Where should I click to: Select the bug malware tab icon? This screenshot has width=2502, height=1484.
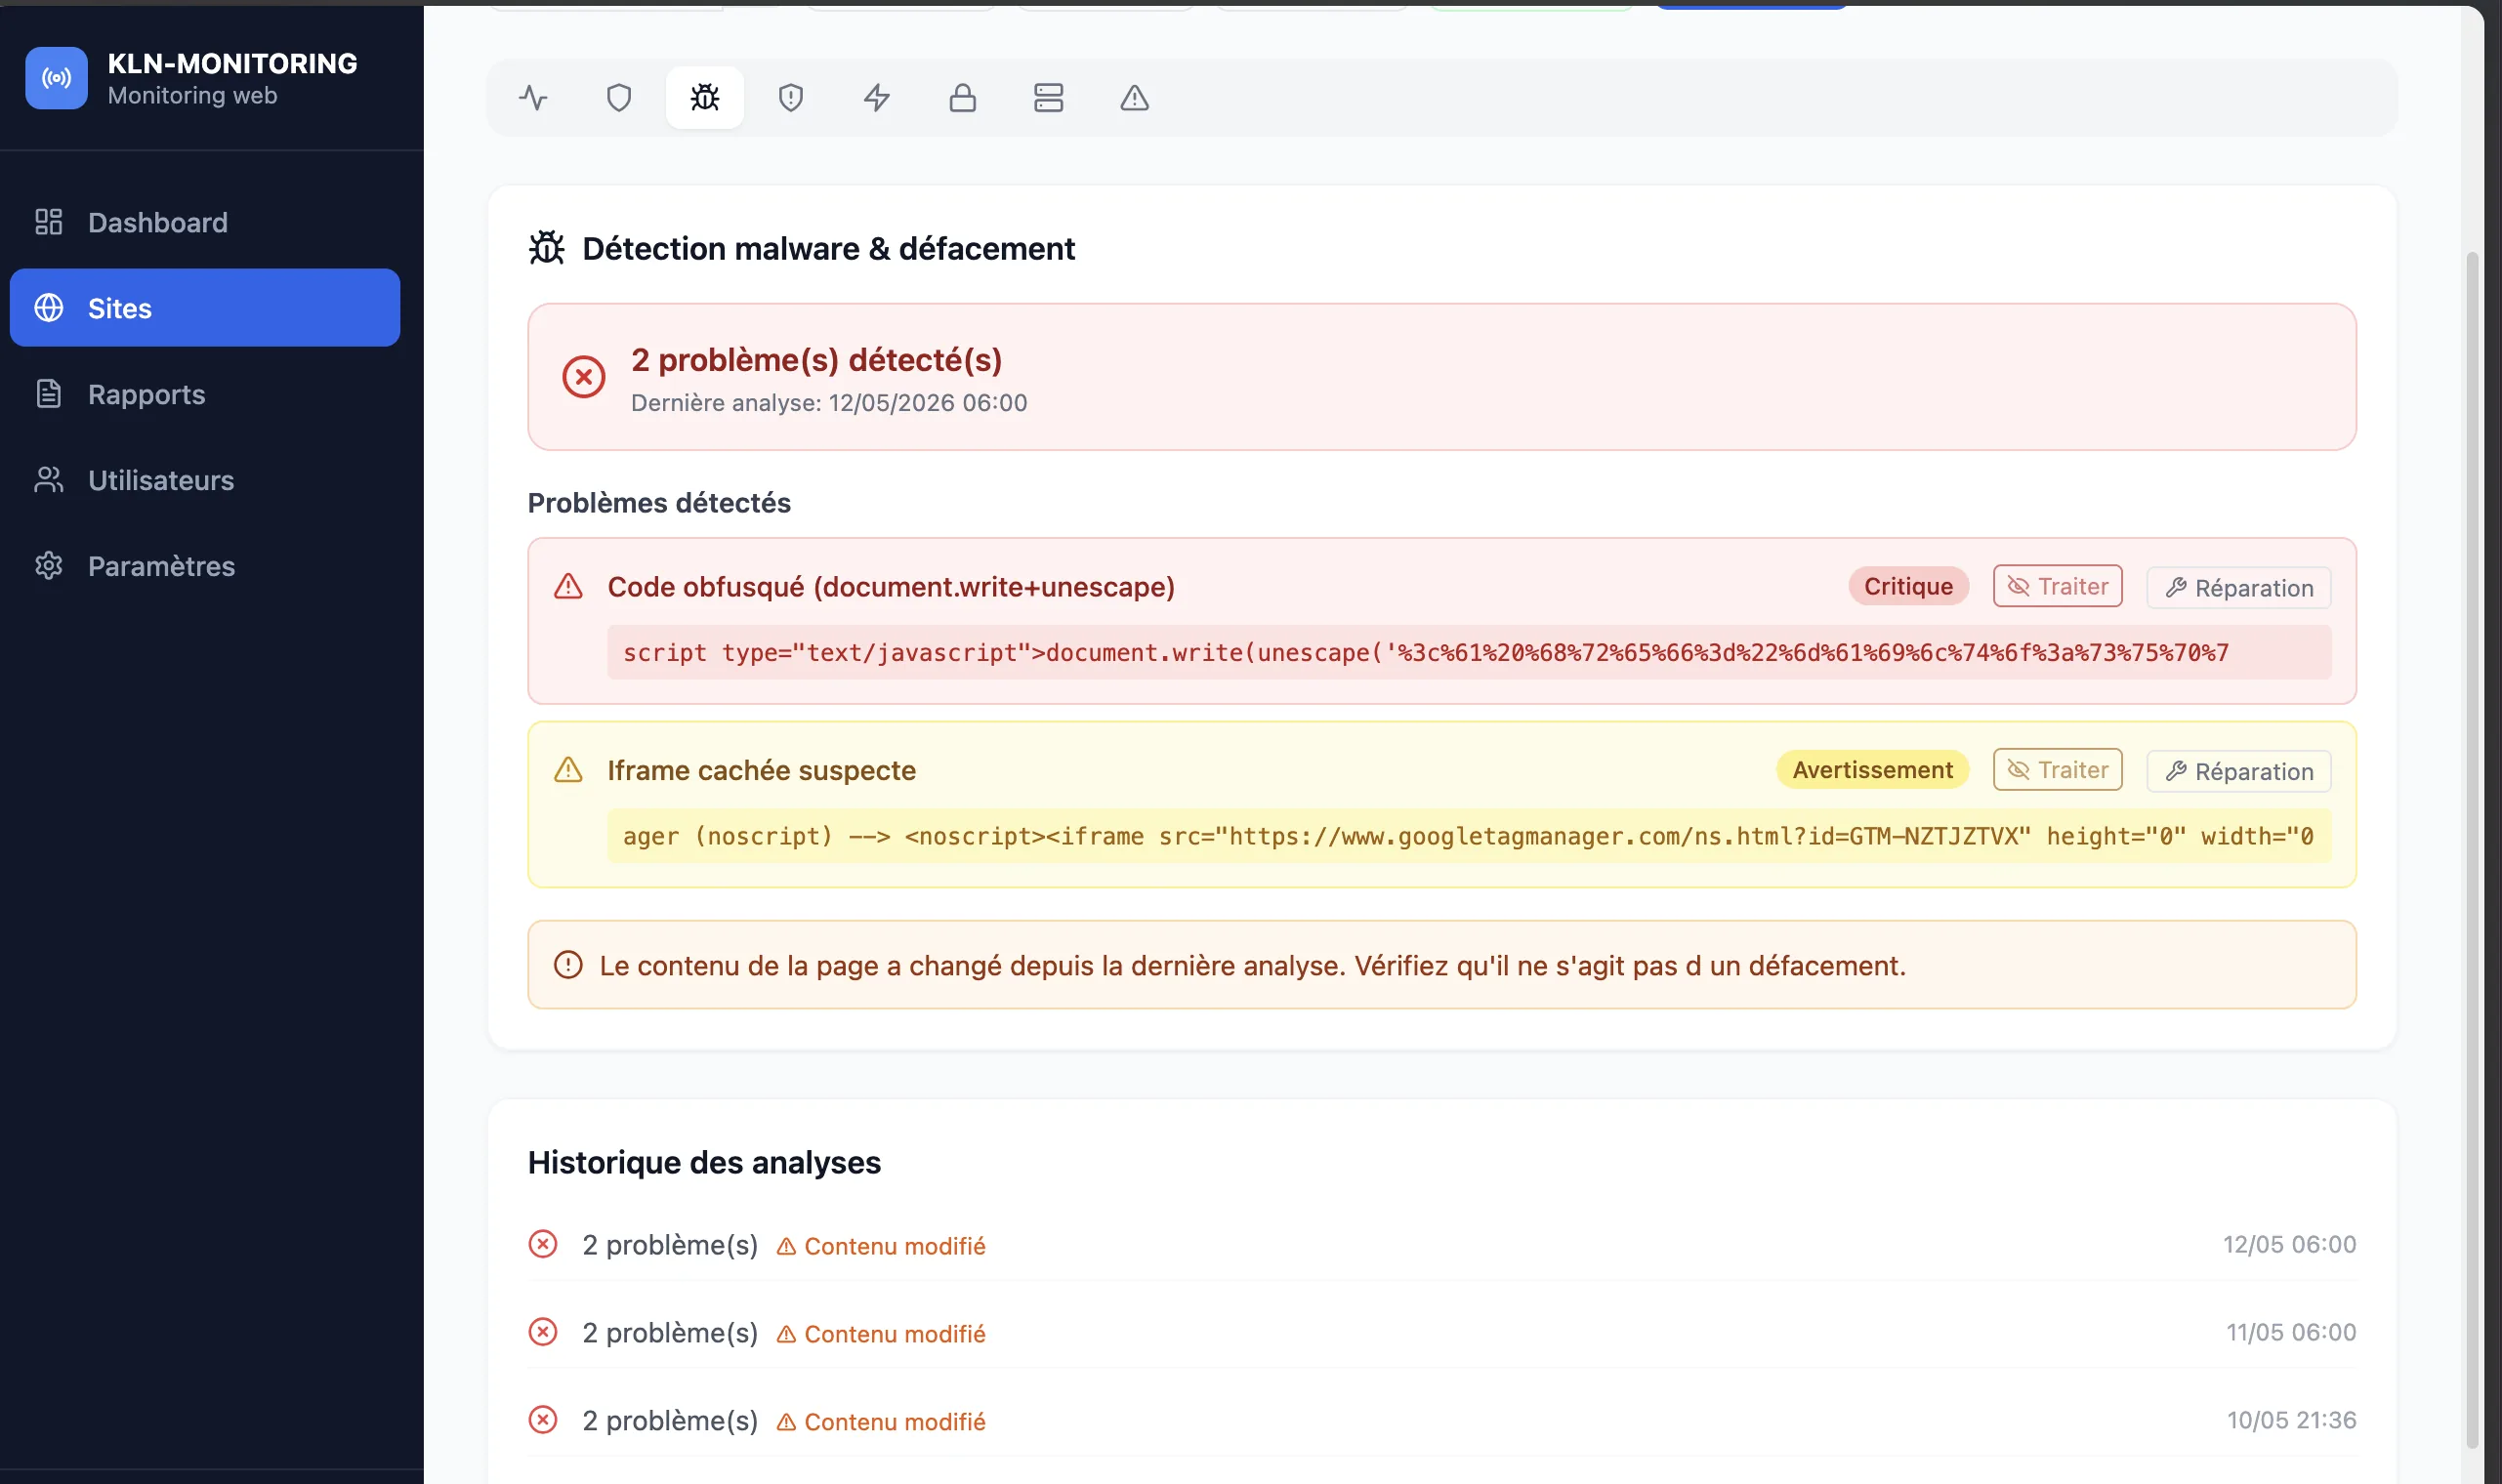(705, 98)
